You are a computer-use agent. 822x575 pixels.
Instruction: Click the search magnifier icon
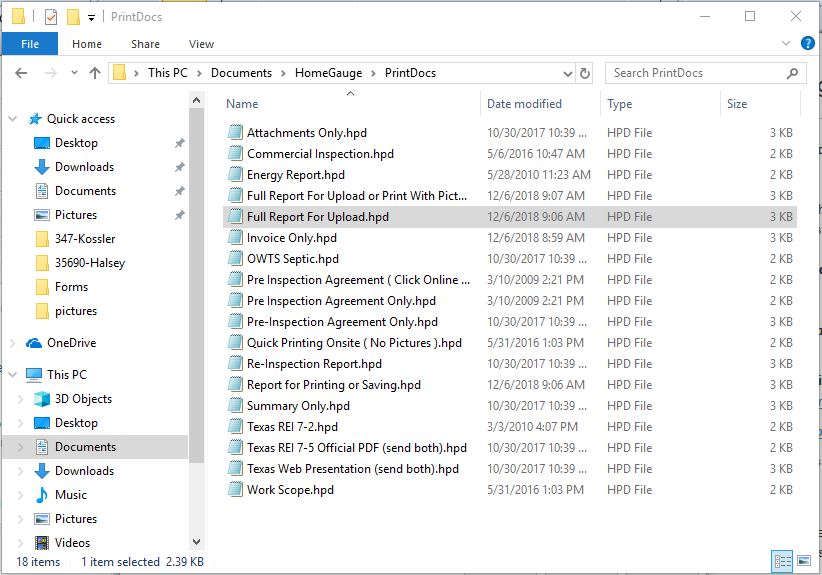[x=792, y=73]
